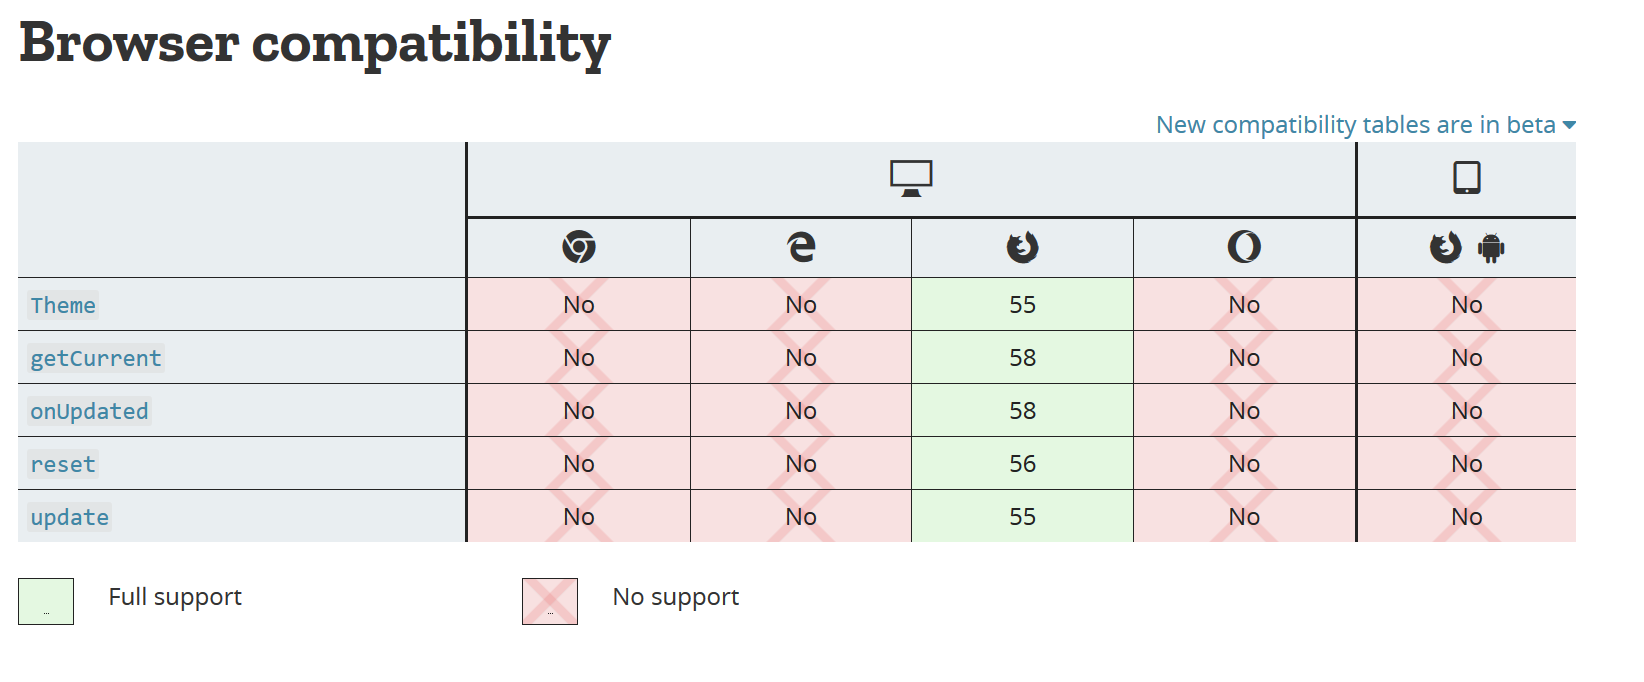1644x682 pixels.
Task: Open the reset method link
Action: point(63,464)
